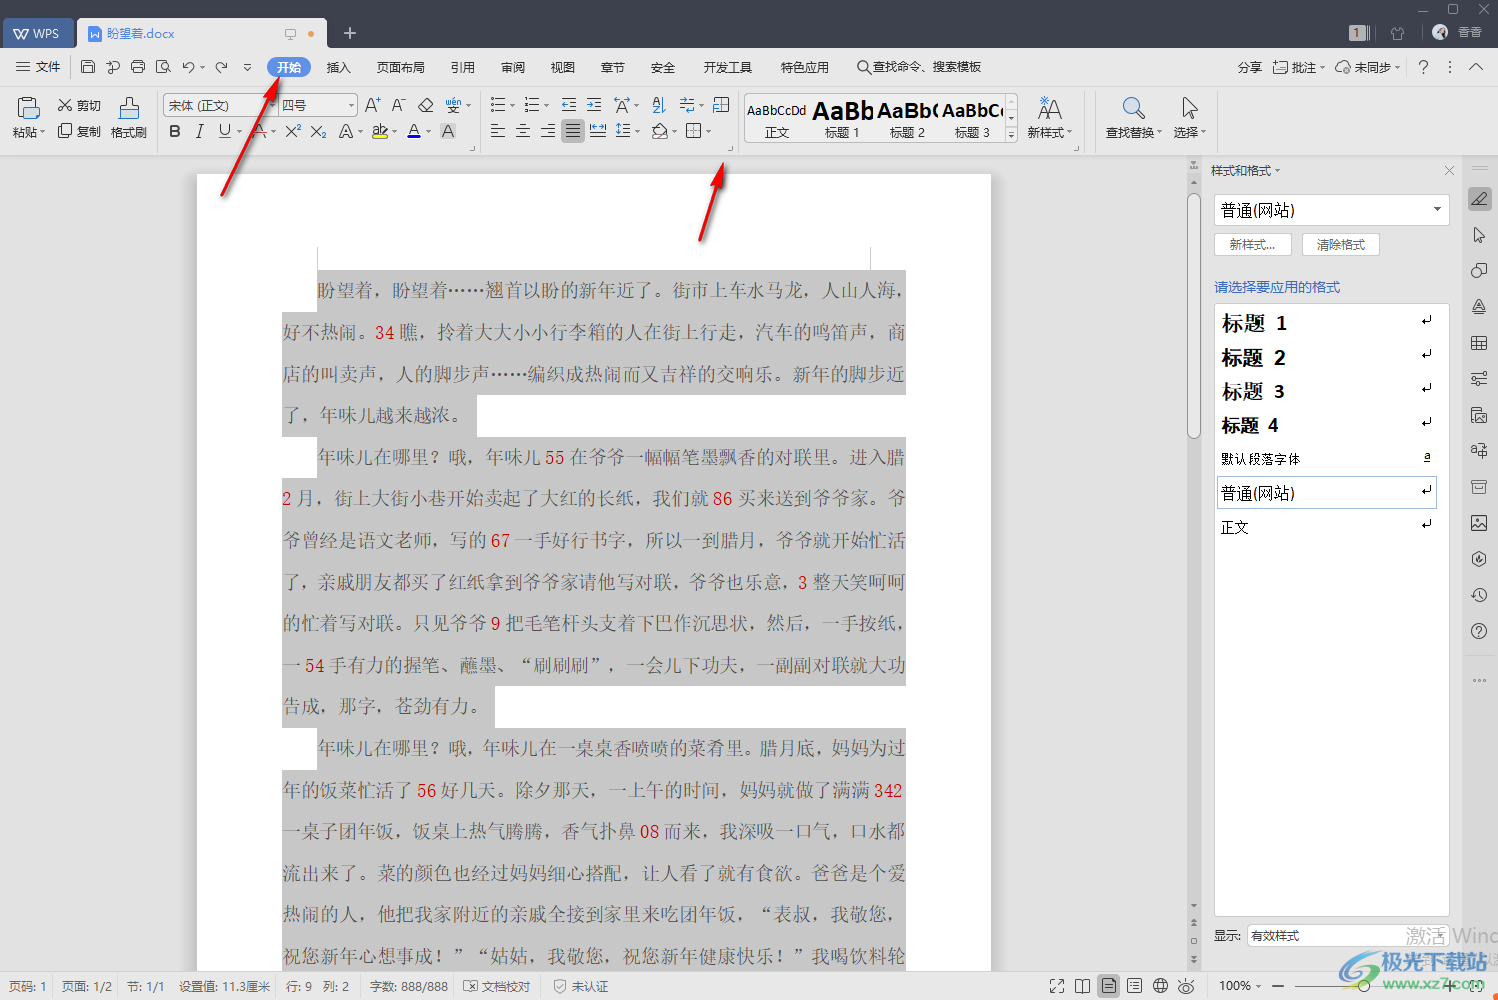The width and height of the screenshot is (1498, 1000).
Task: Apply 标题 1 style from styles panel list
Action: [1325, 323]
